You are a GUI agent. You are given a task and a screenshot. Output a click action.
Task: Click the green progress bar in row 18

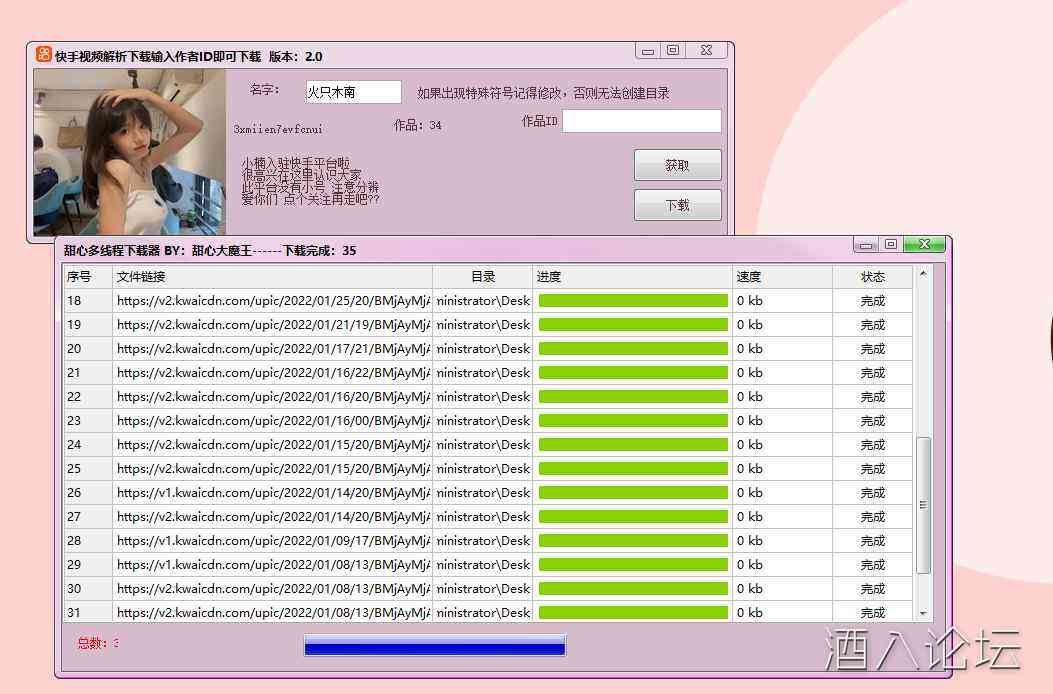[x=633, y=301]
